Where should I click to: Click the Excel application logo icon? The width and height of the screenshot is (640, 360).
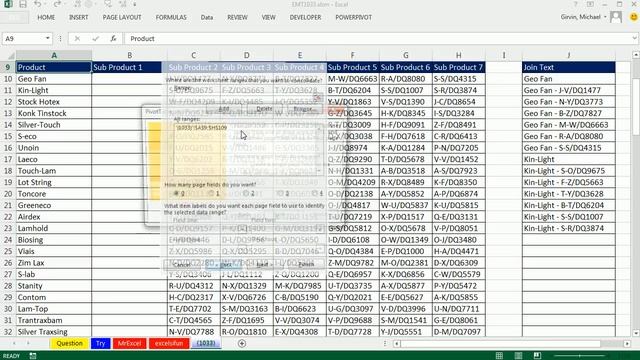coord(8,4)
